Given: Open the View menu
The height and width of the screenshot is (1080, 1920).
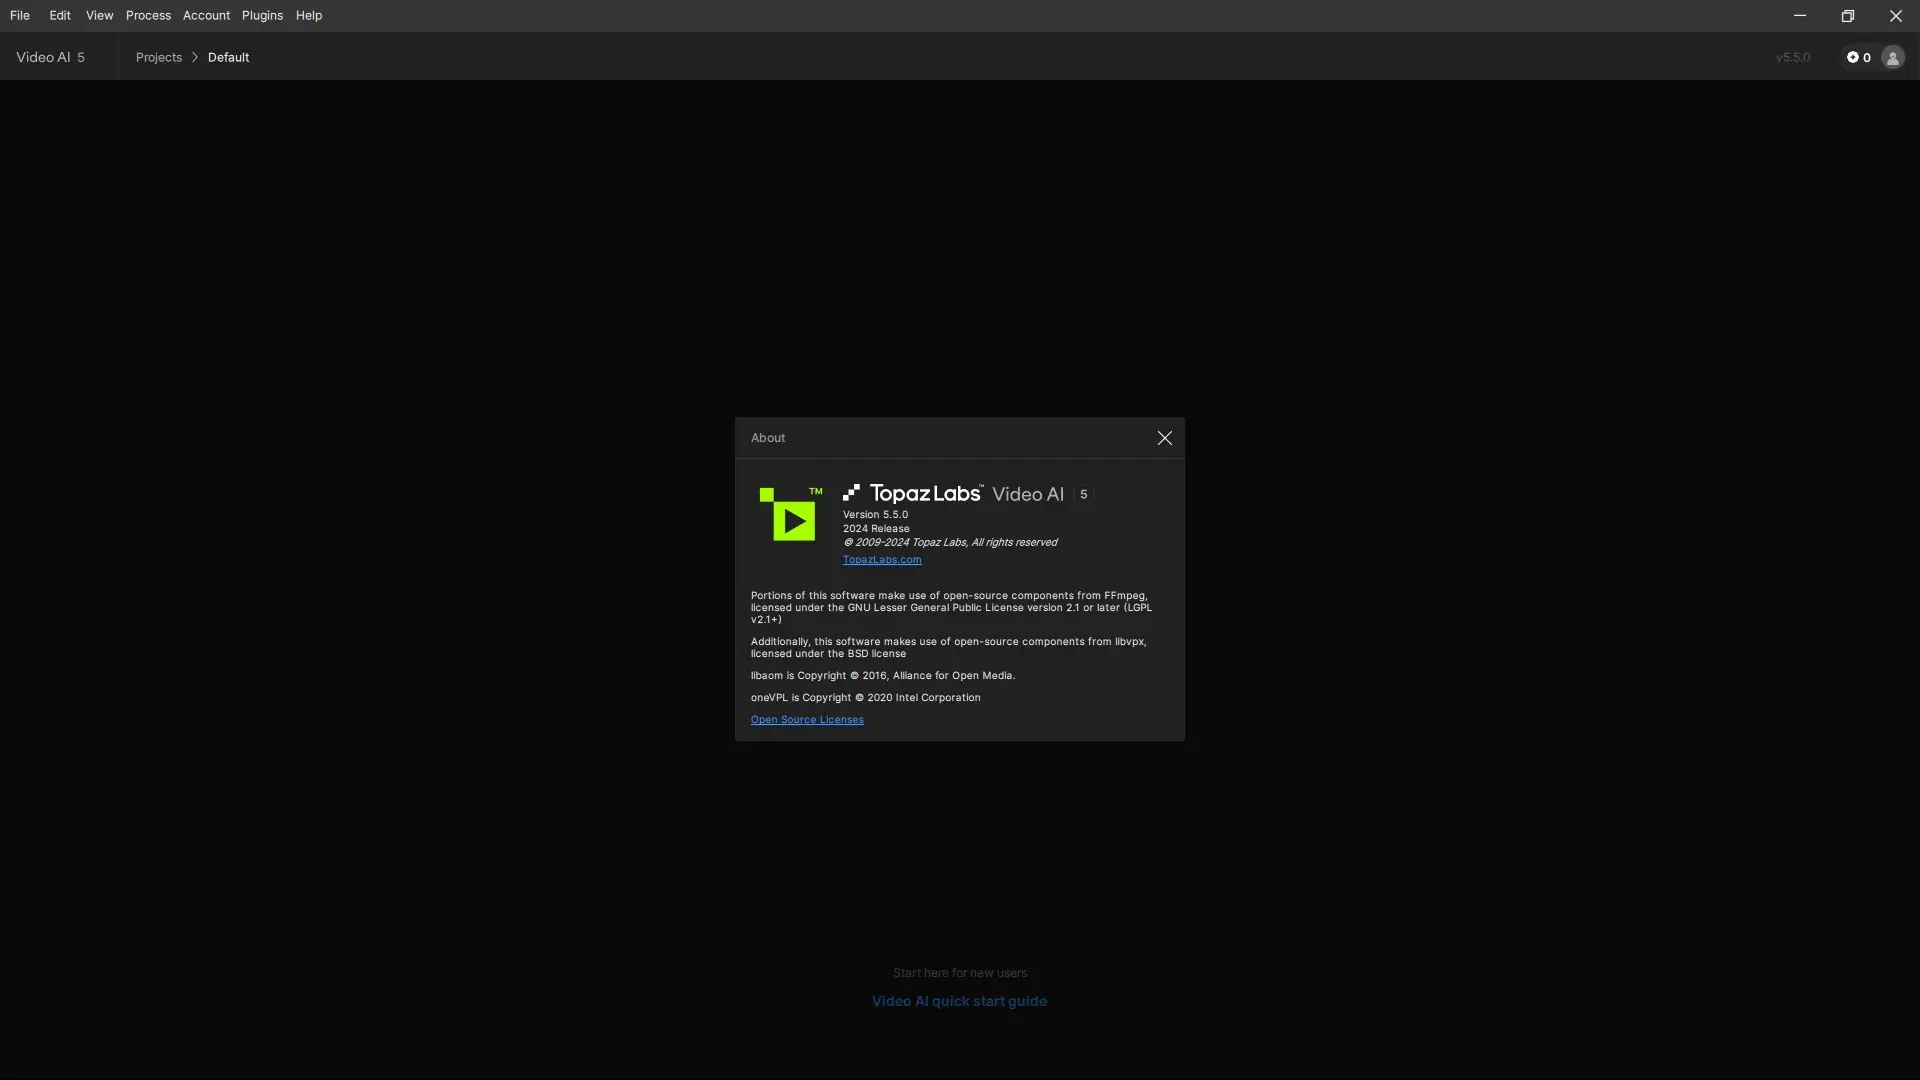Looking at the screenshot, I should [x=99, y=15].
